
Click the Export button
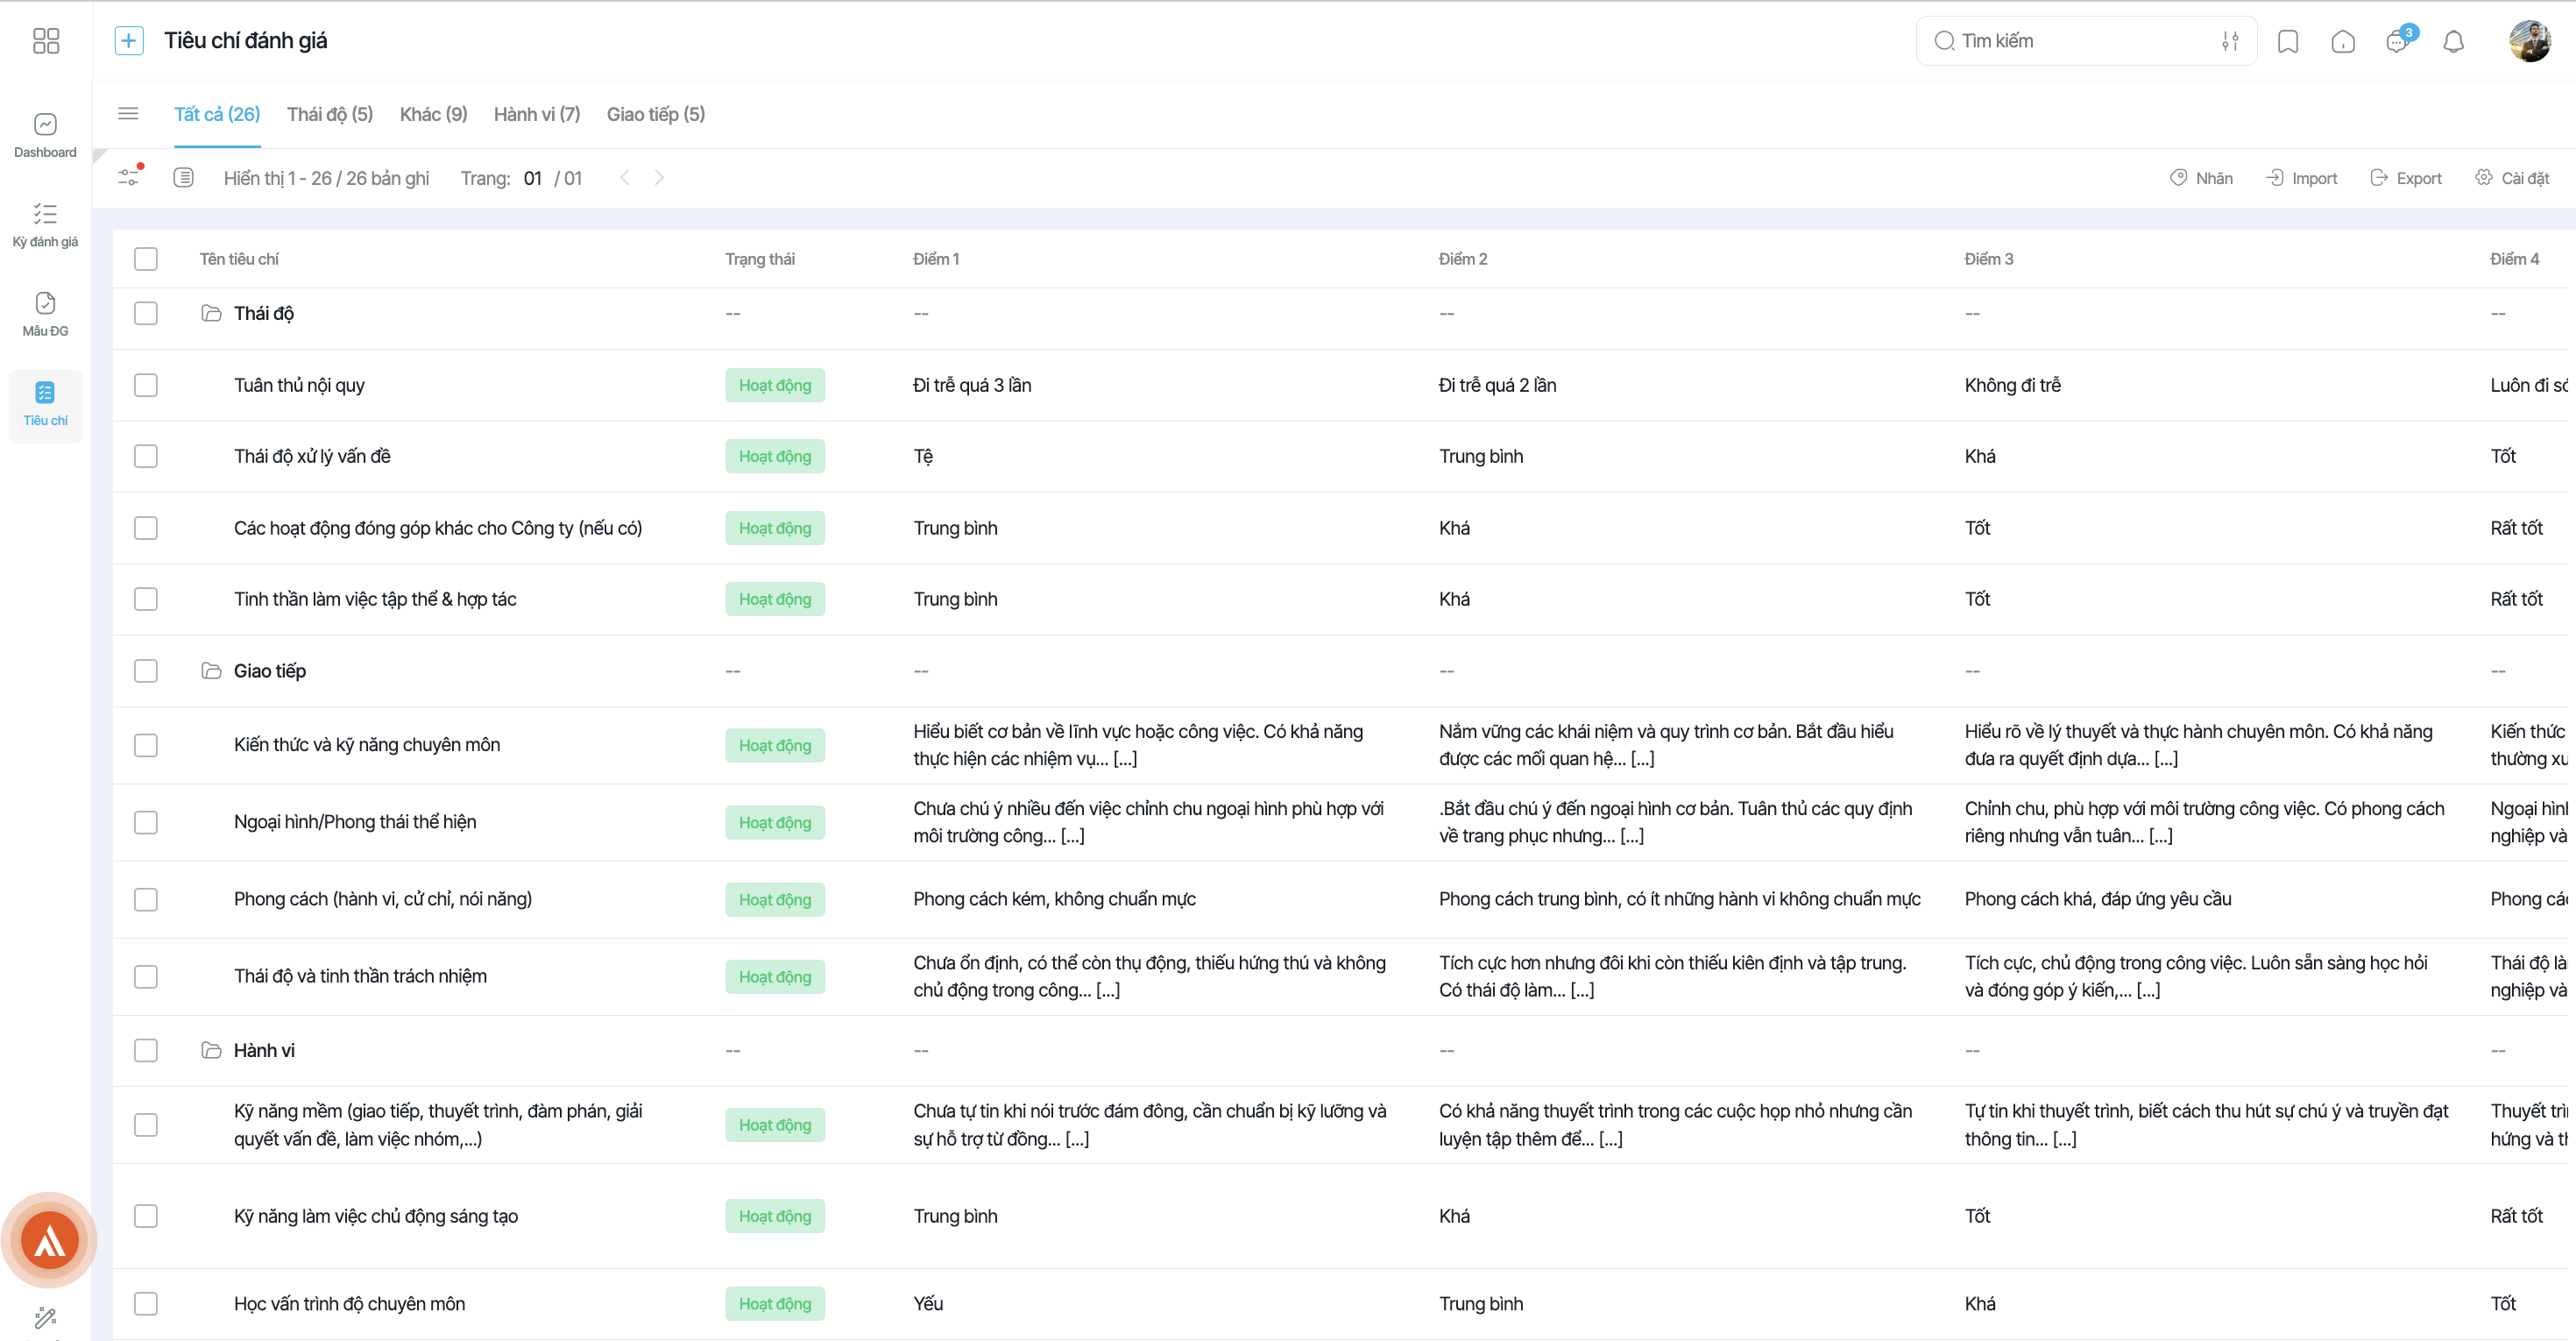point(2406,178)
